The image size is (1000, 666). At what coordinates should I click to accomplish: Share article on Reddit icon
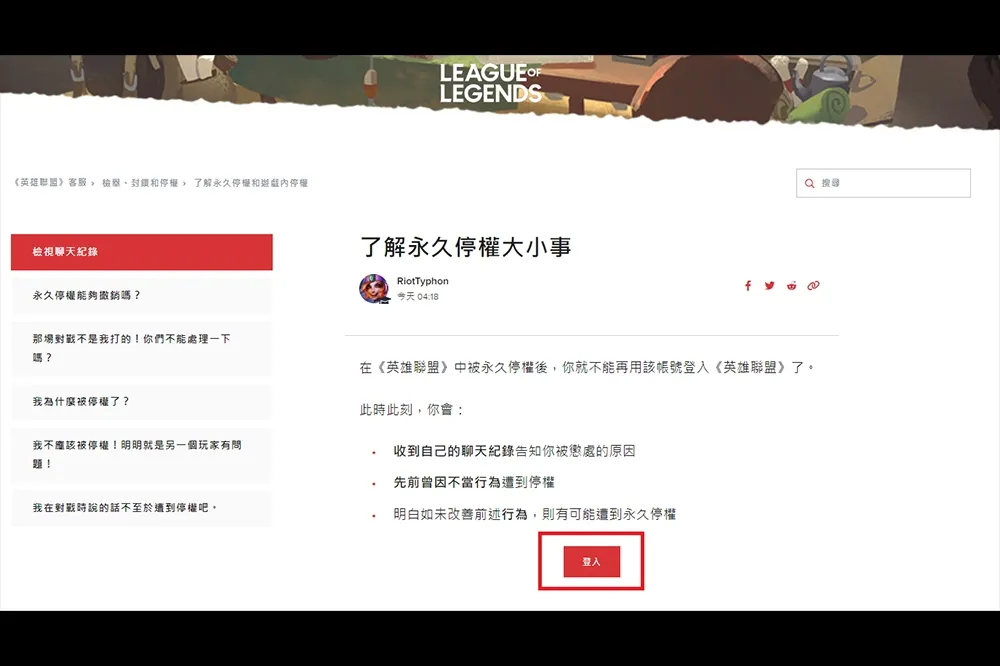(791, 286)
